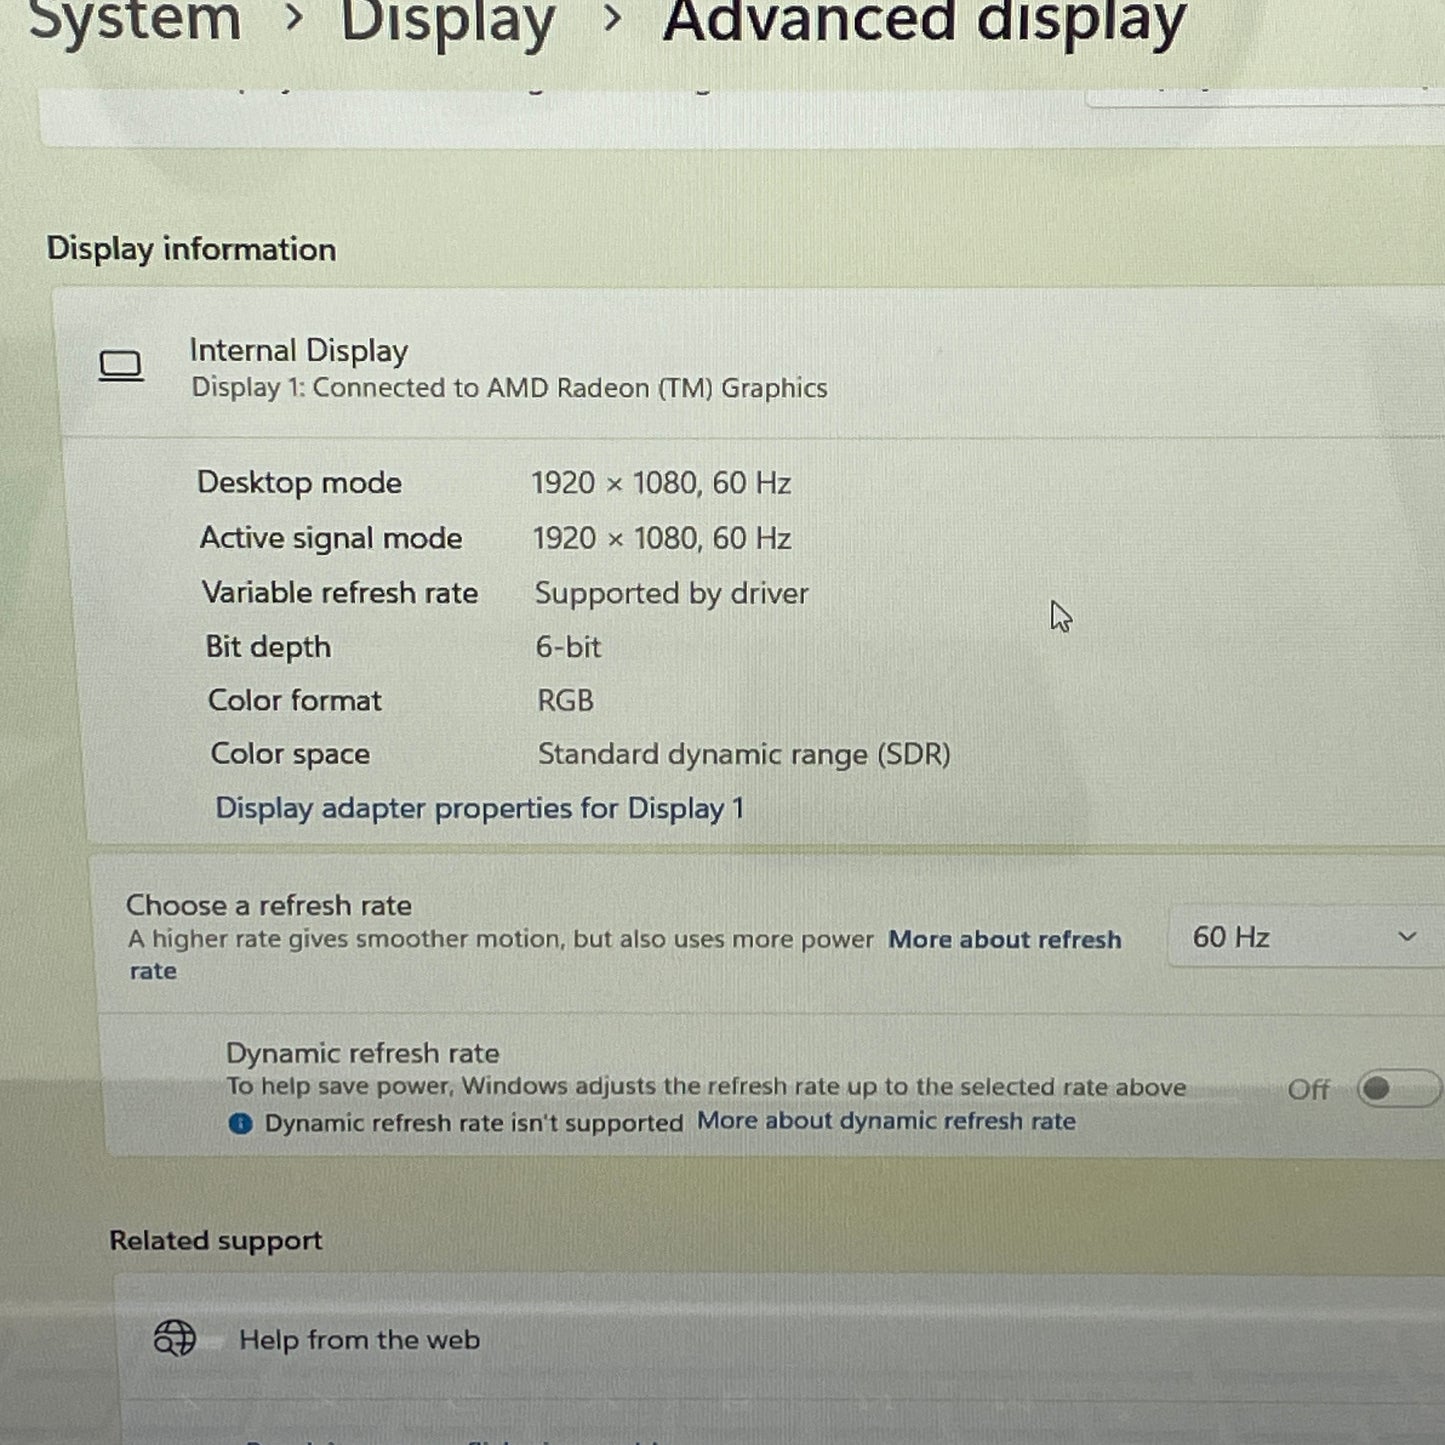Screen dimensions: 1445x1445
Task: Open Display adapter properties for Display 1
Action: click(480, 807)
